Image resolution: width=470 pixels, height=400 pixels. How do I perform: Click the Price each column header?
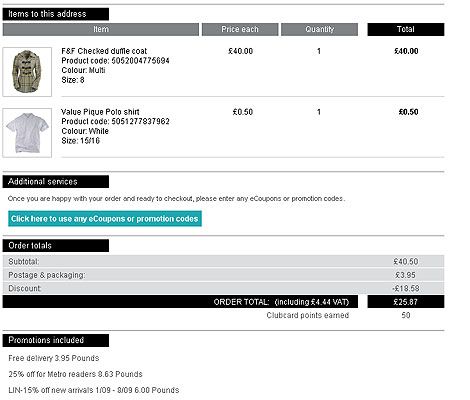(x=240, y=29)
